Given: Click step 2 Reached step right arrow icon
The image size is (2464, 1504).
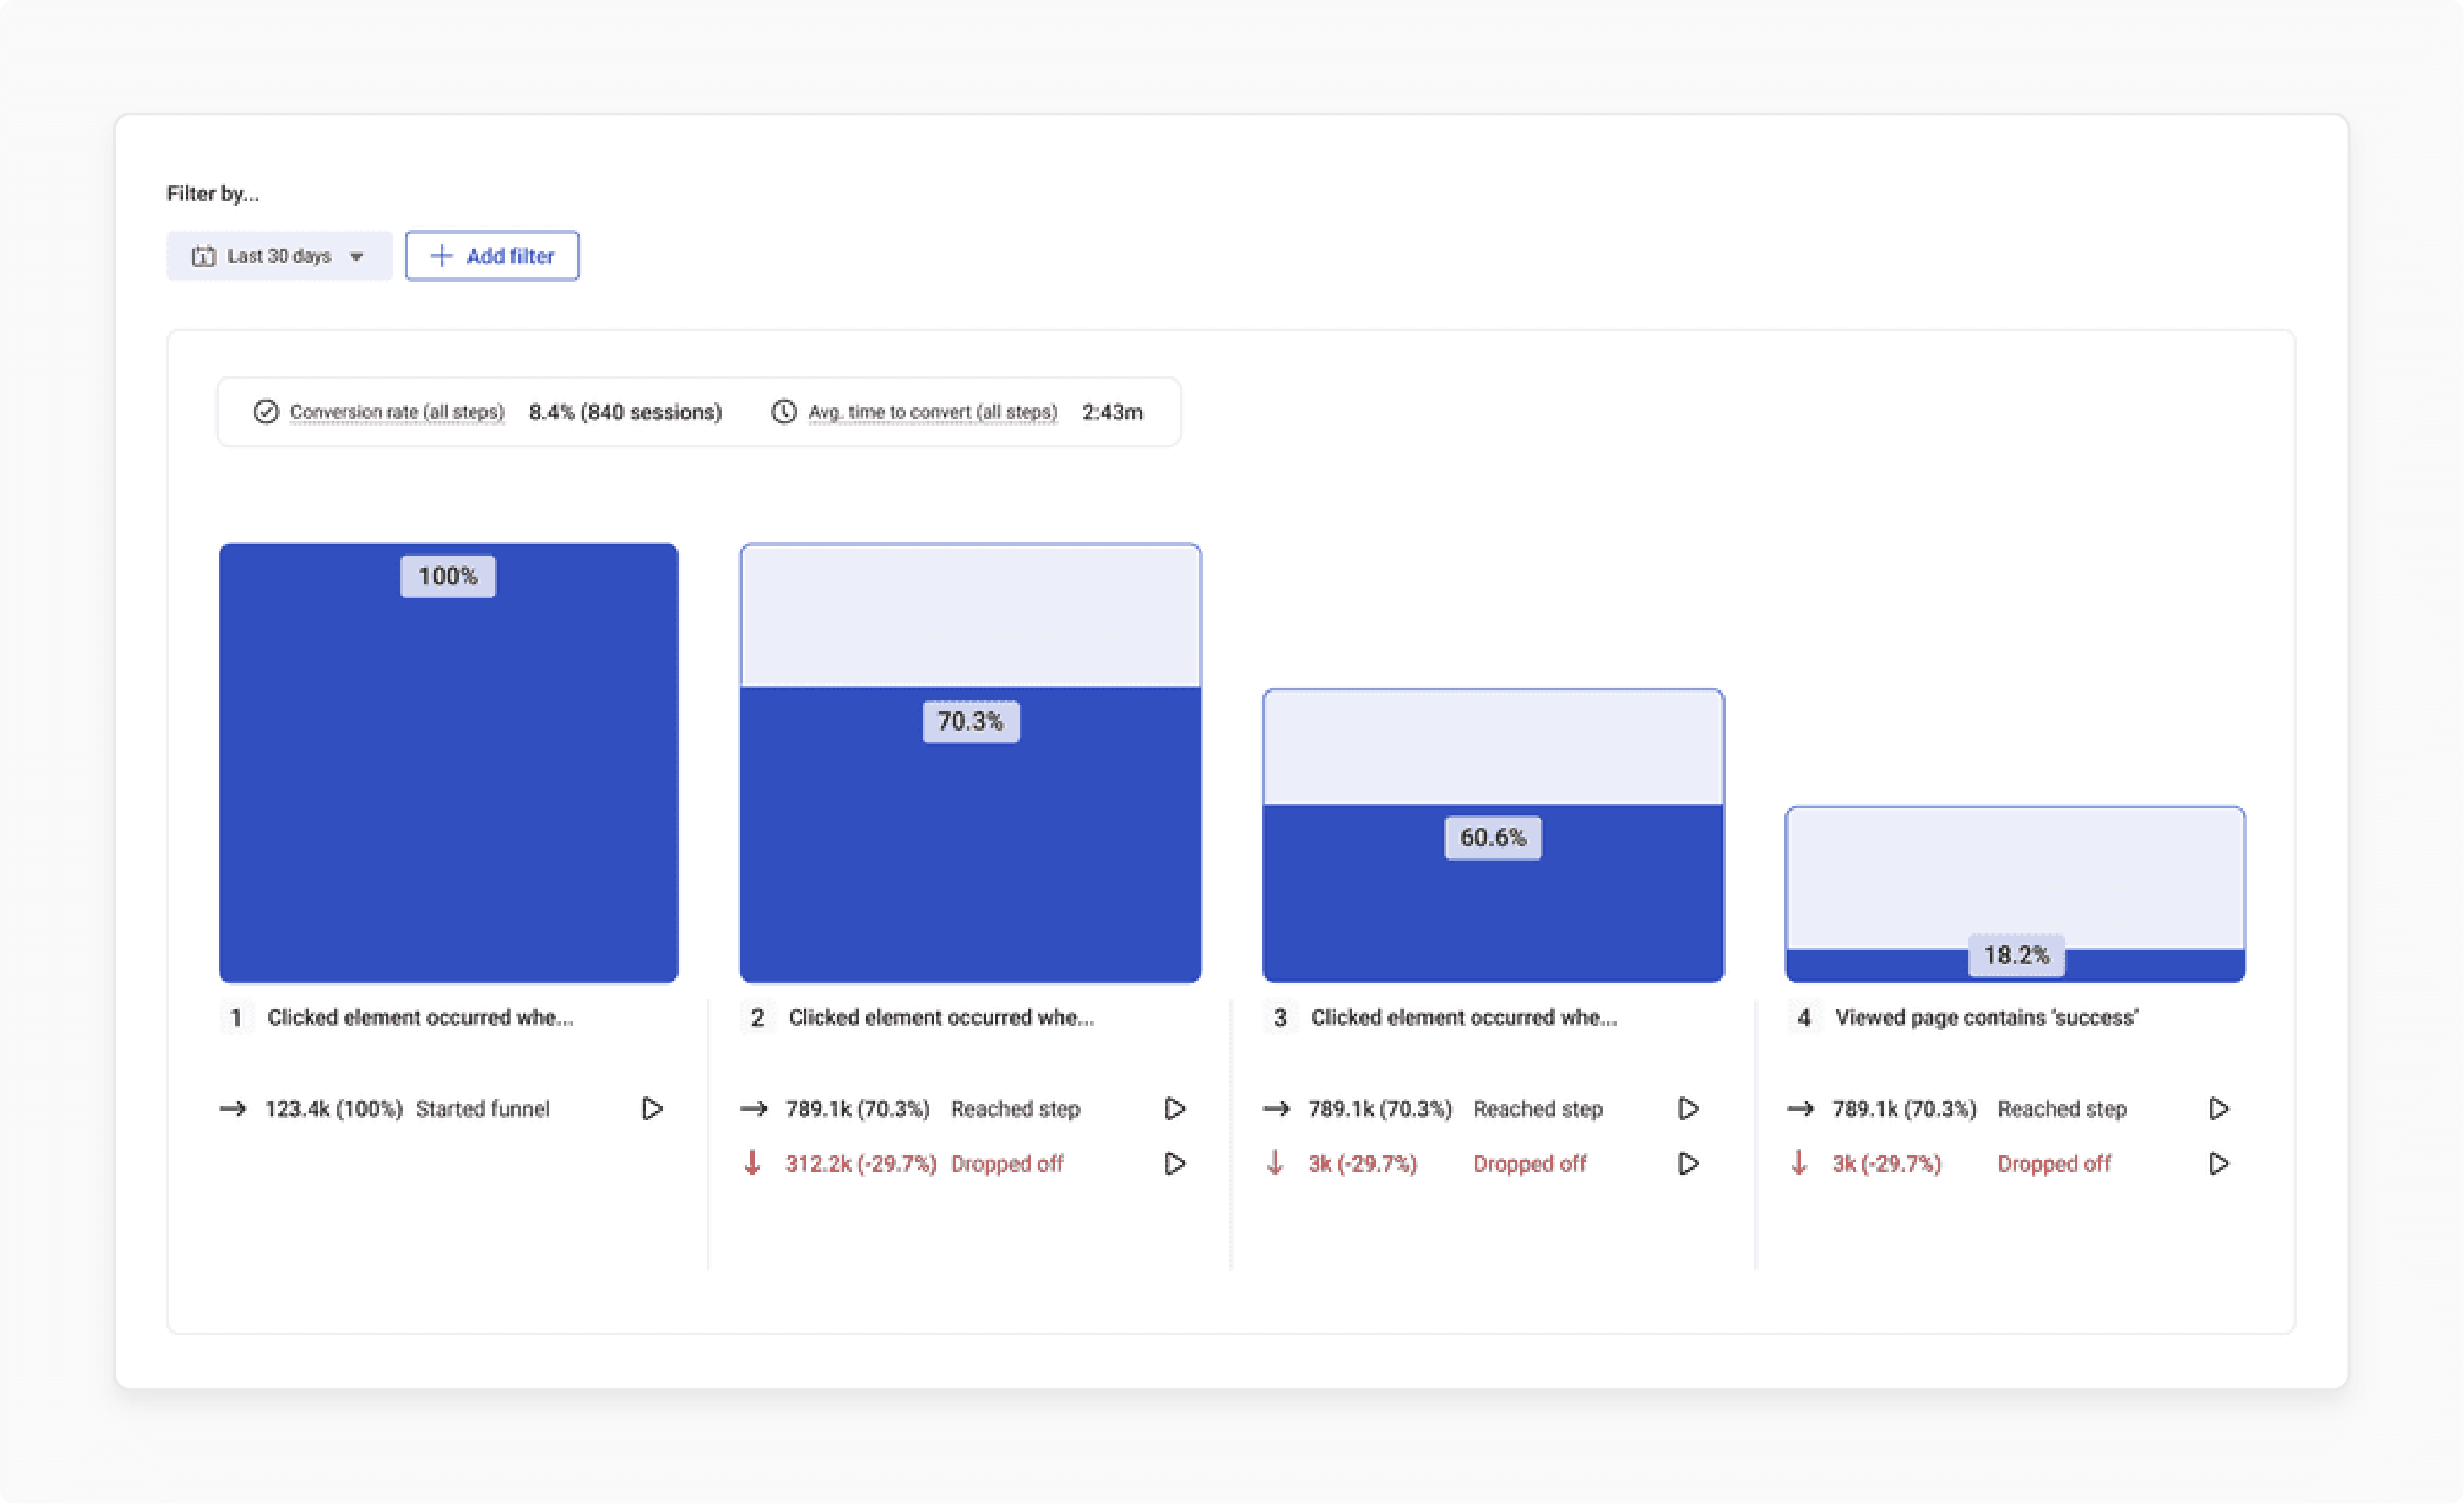Looking at the screenshot, I should pos(754,1109).
